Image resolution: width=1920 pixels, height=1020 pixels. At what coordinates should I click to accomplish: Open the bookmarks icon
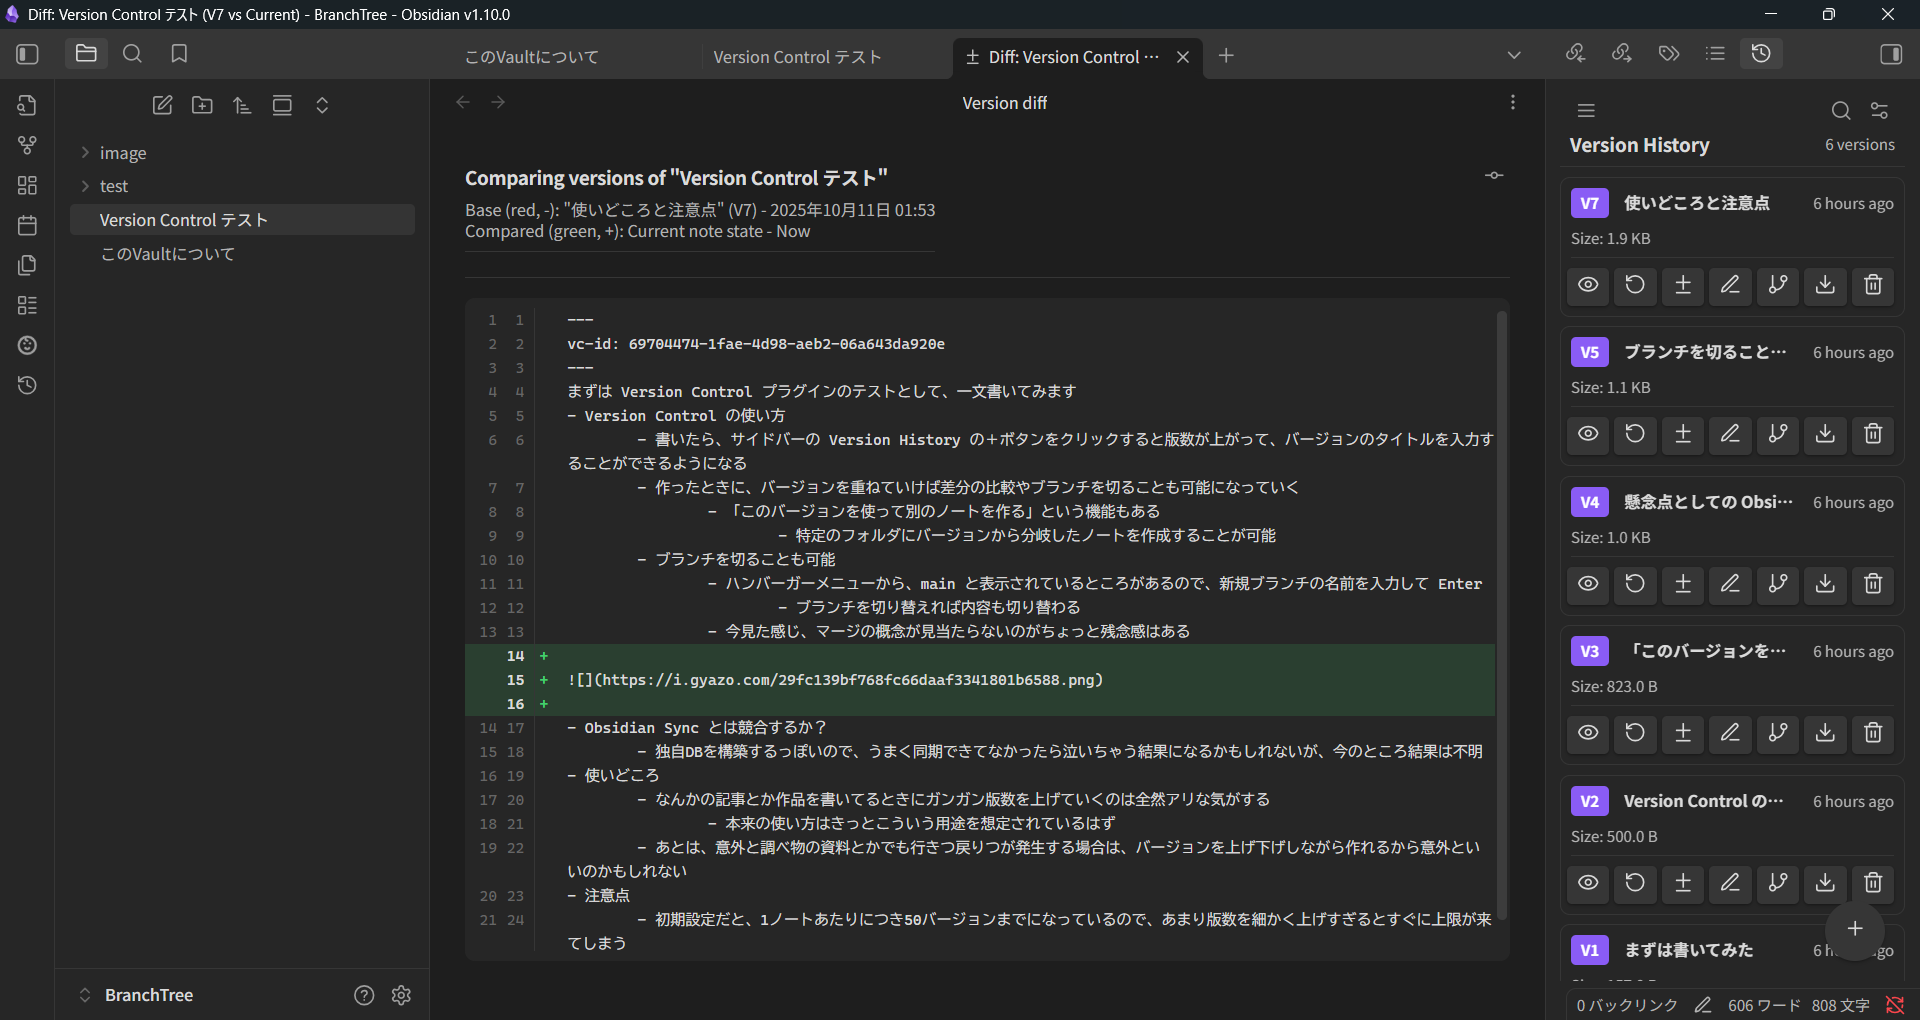pyautogui.click(x=179, y=54)
